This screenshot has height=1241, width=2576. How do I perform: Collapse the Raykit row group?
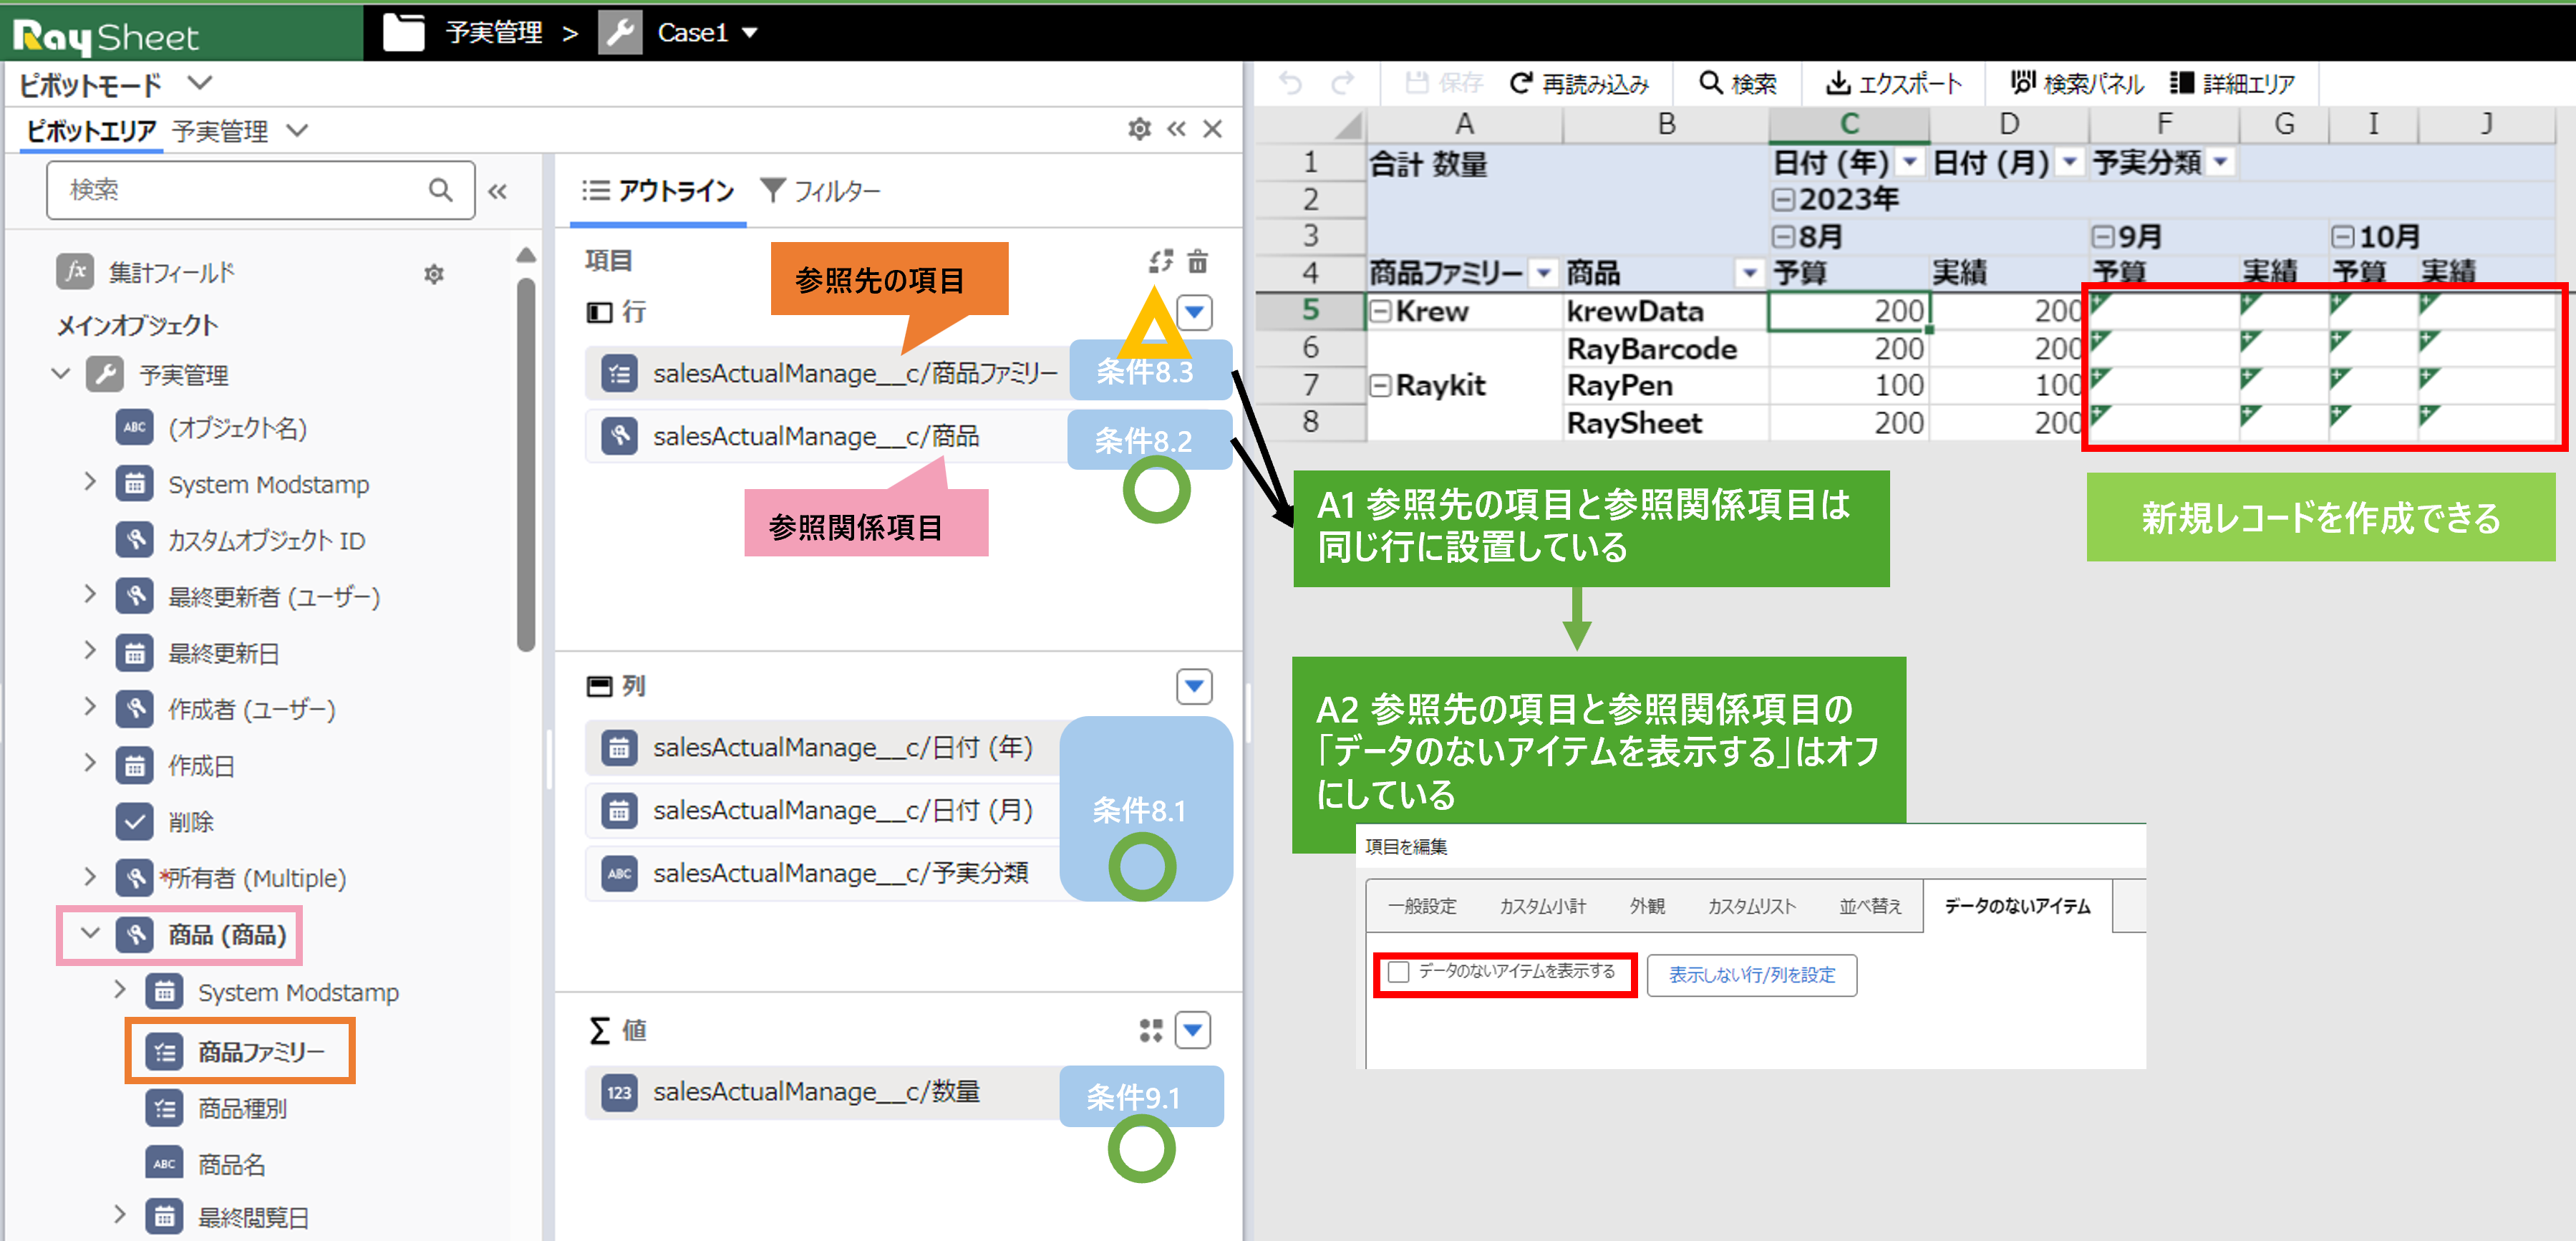pos(1381,385)
